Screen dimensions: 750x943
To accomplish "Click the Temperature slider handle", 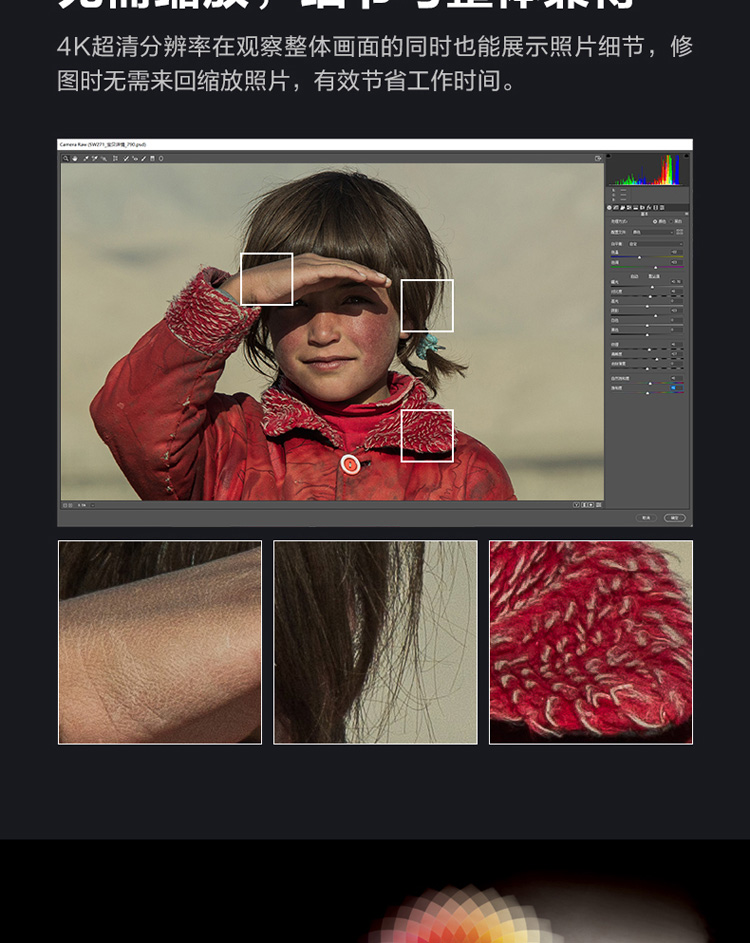I will pos(639,257).
